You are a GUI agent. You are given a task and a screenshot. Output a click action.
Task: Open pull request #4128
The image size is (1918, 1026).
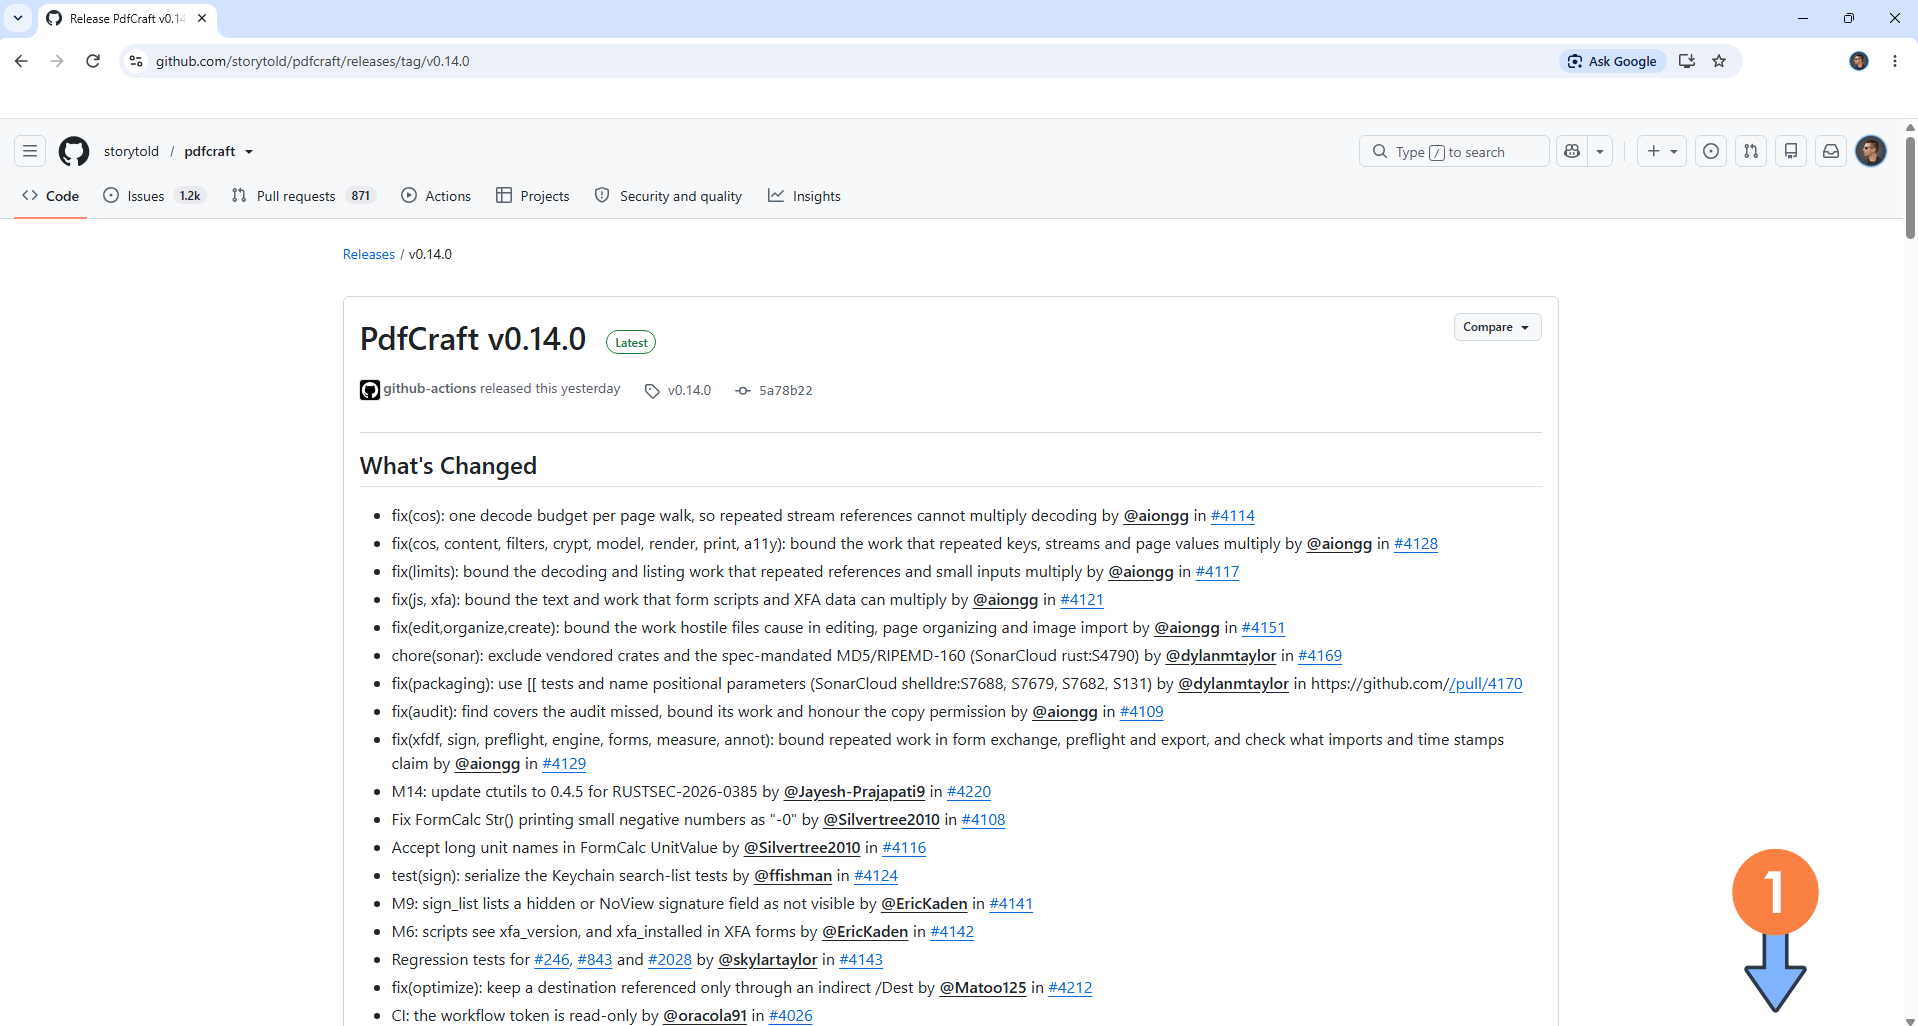tap(1416, 544)
